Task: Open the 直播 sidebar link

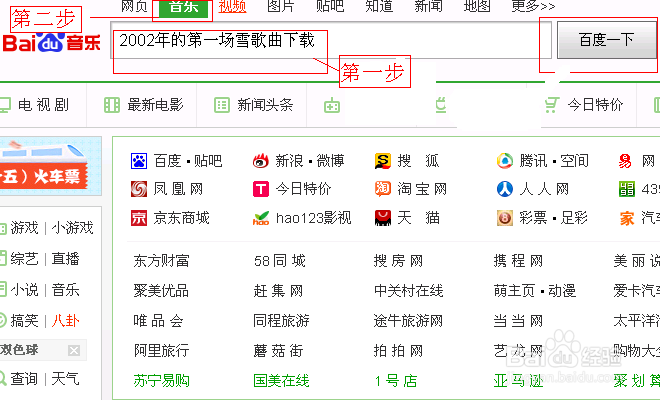Action: click(65, 259)
